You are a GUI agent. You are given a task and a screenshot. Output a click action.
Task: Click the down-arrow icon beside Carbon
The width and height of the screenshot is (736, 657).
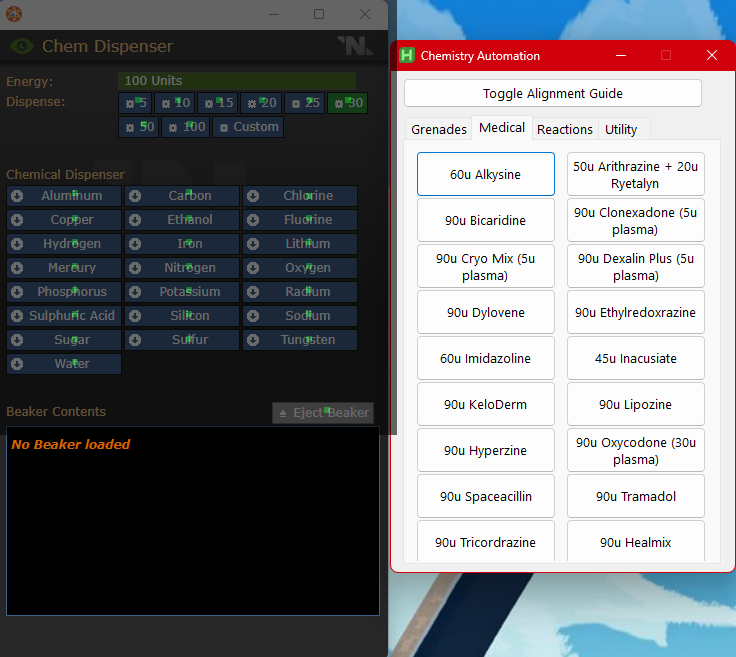[x=135, y=196]
